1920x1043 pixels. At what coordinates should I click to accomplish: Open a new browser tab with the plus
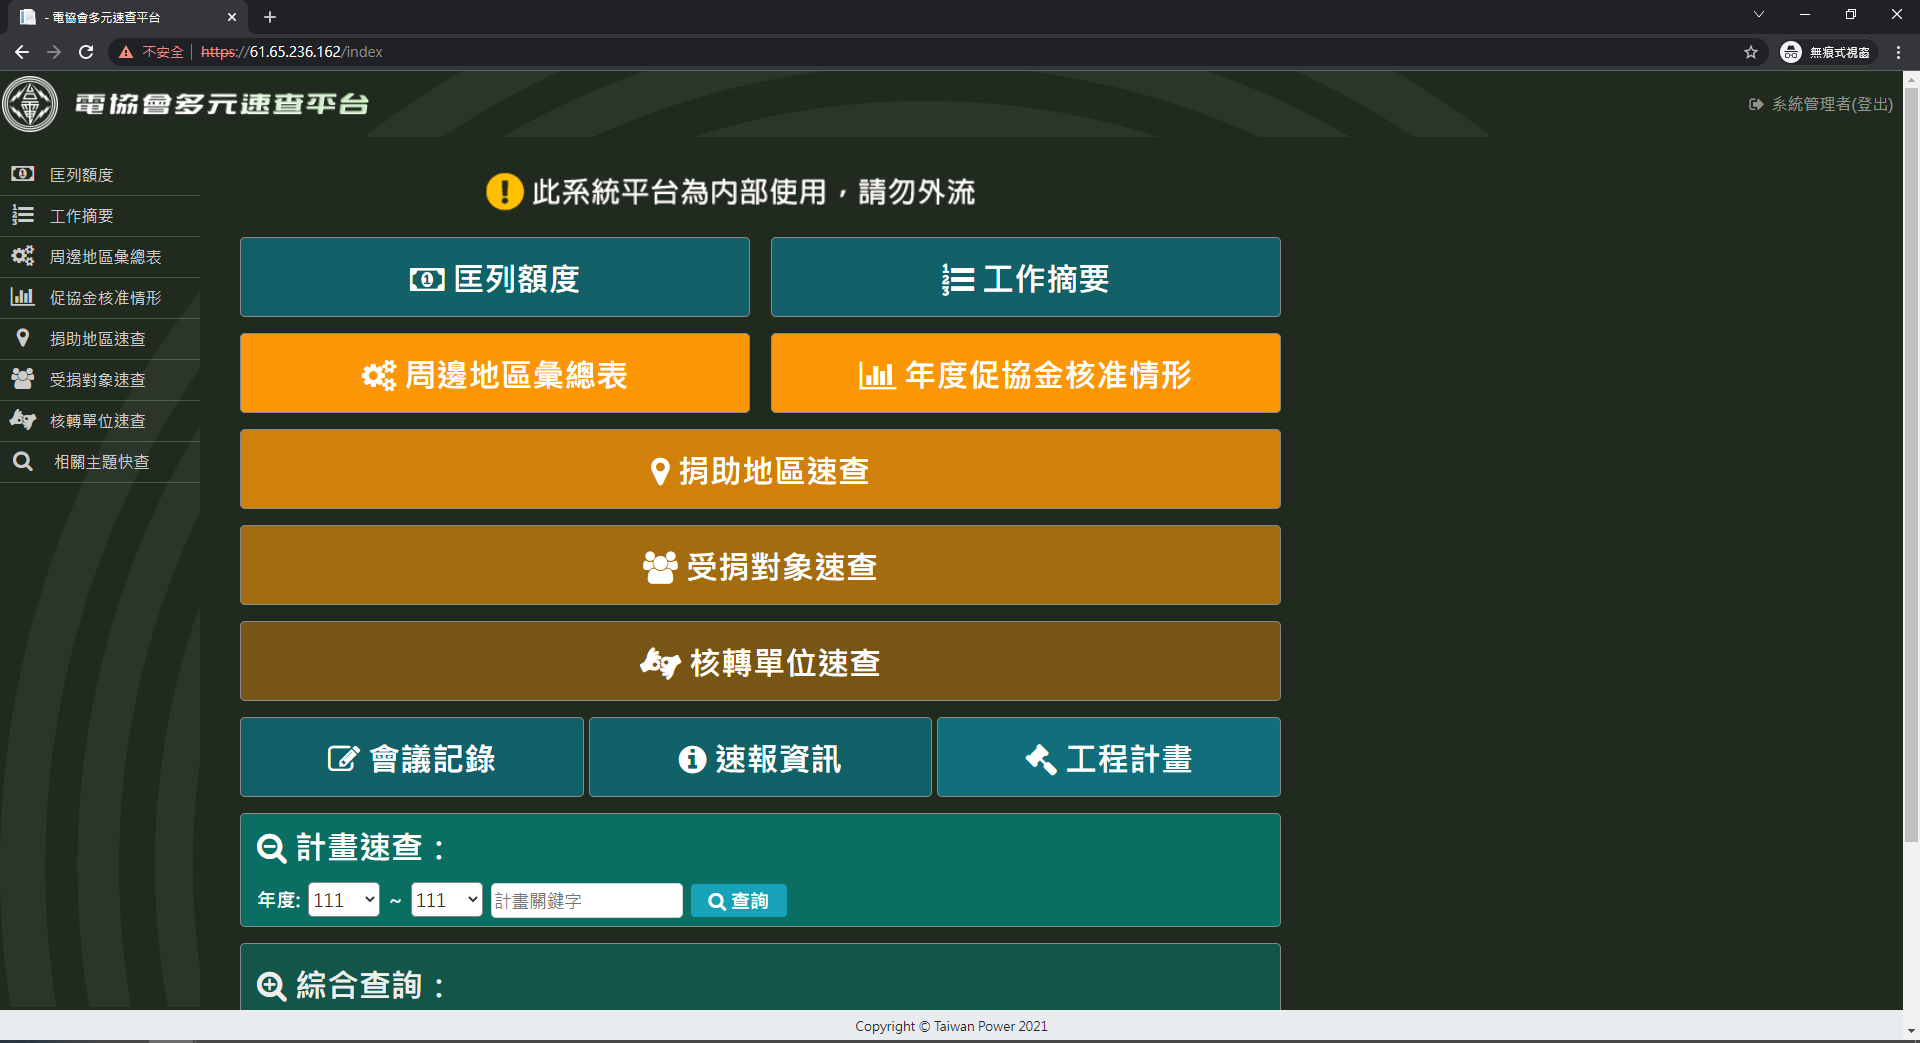coord(270,17)
